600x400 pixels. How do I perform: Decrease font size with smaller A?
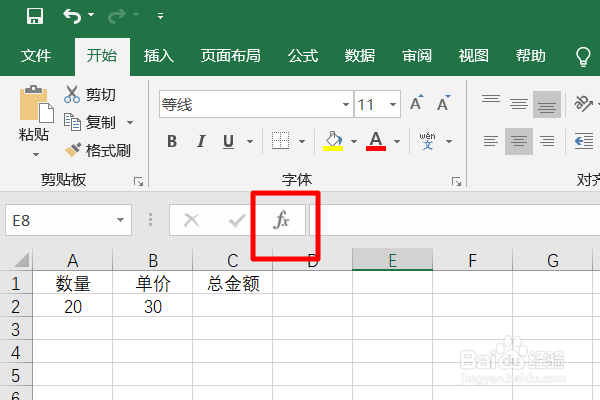443,103
